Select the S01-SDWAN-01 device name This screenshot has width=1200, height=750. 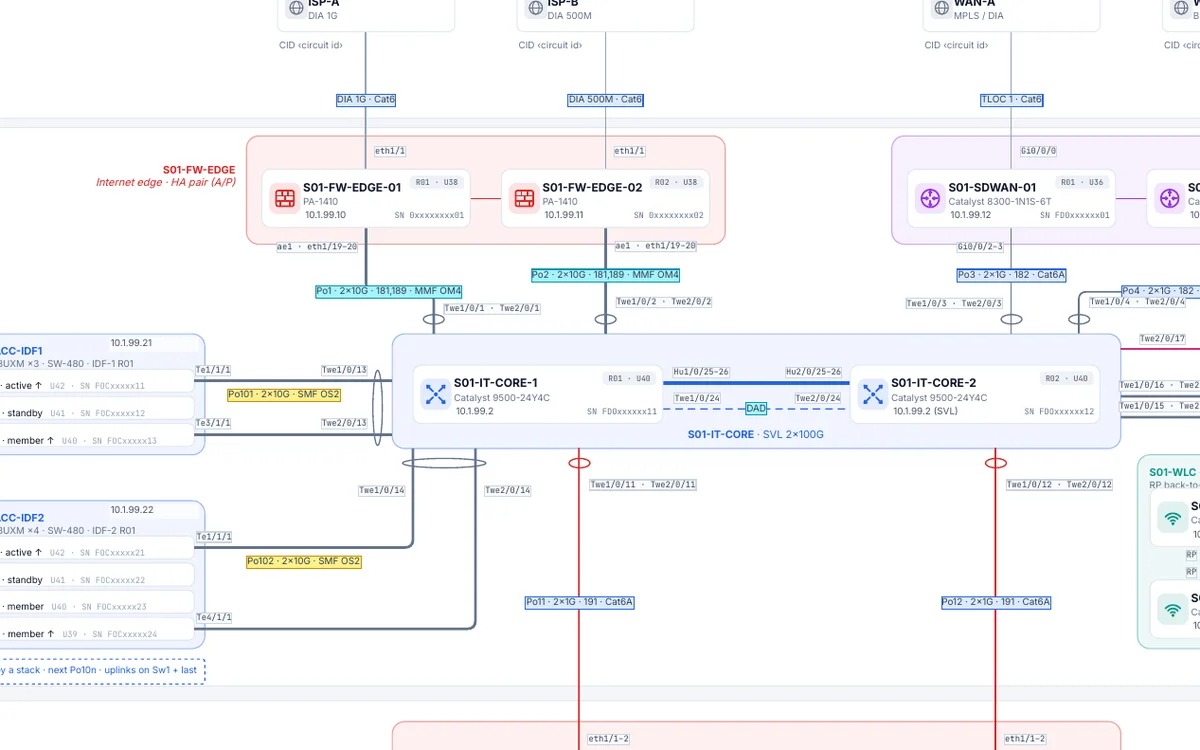coord(992,187)
